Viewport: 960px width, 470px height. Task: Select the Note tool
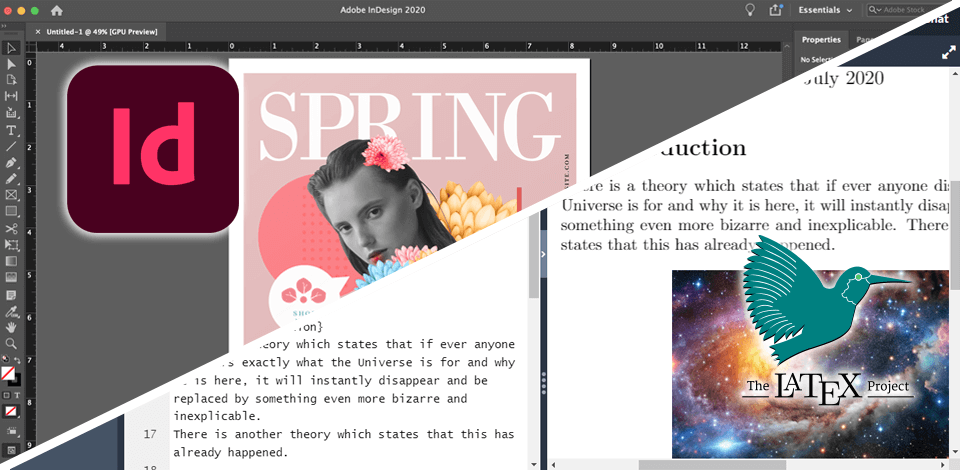point(11,295)
